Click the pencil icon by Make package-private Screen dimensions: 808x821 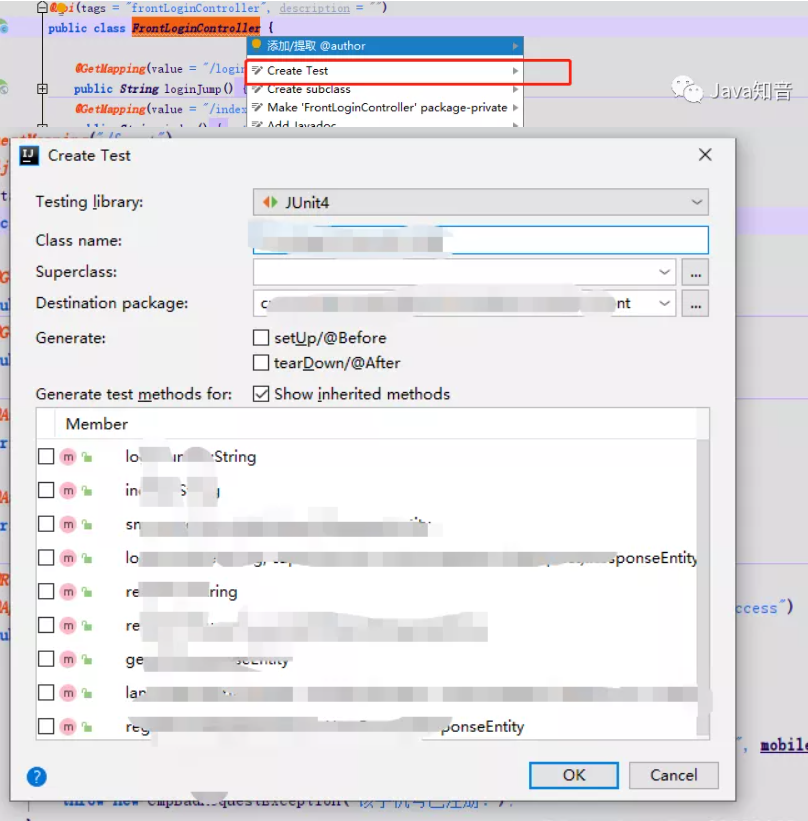[x=257, y=107]
